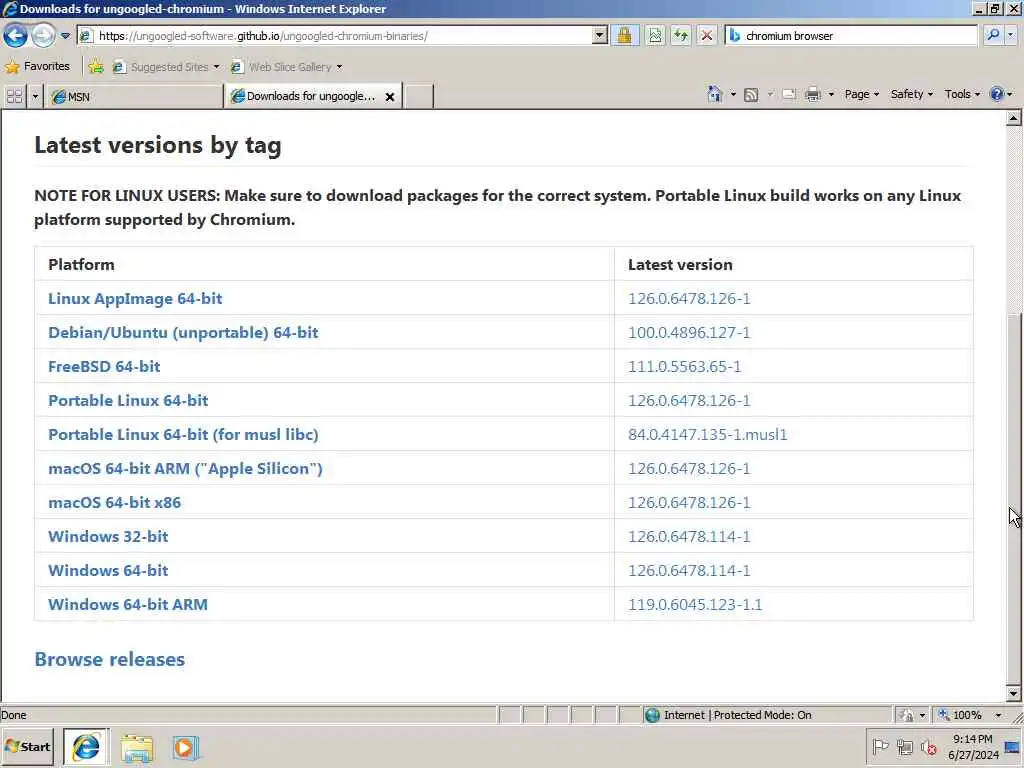The width and height of the screenshot is (1024, 768).
Task: Open macOS 64-bit ARM Apple Silicon link
Action: [185, 468]
